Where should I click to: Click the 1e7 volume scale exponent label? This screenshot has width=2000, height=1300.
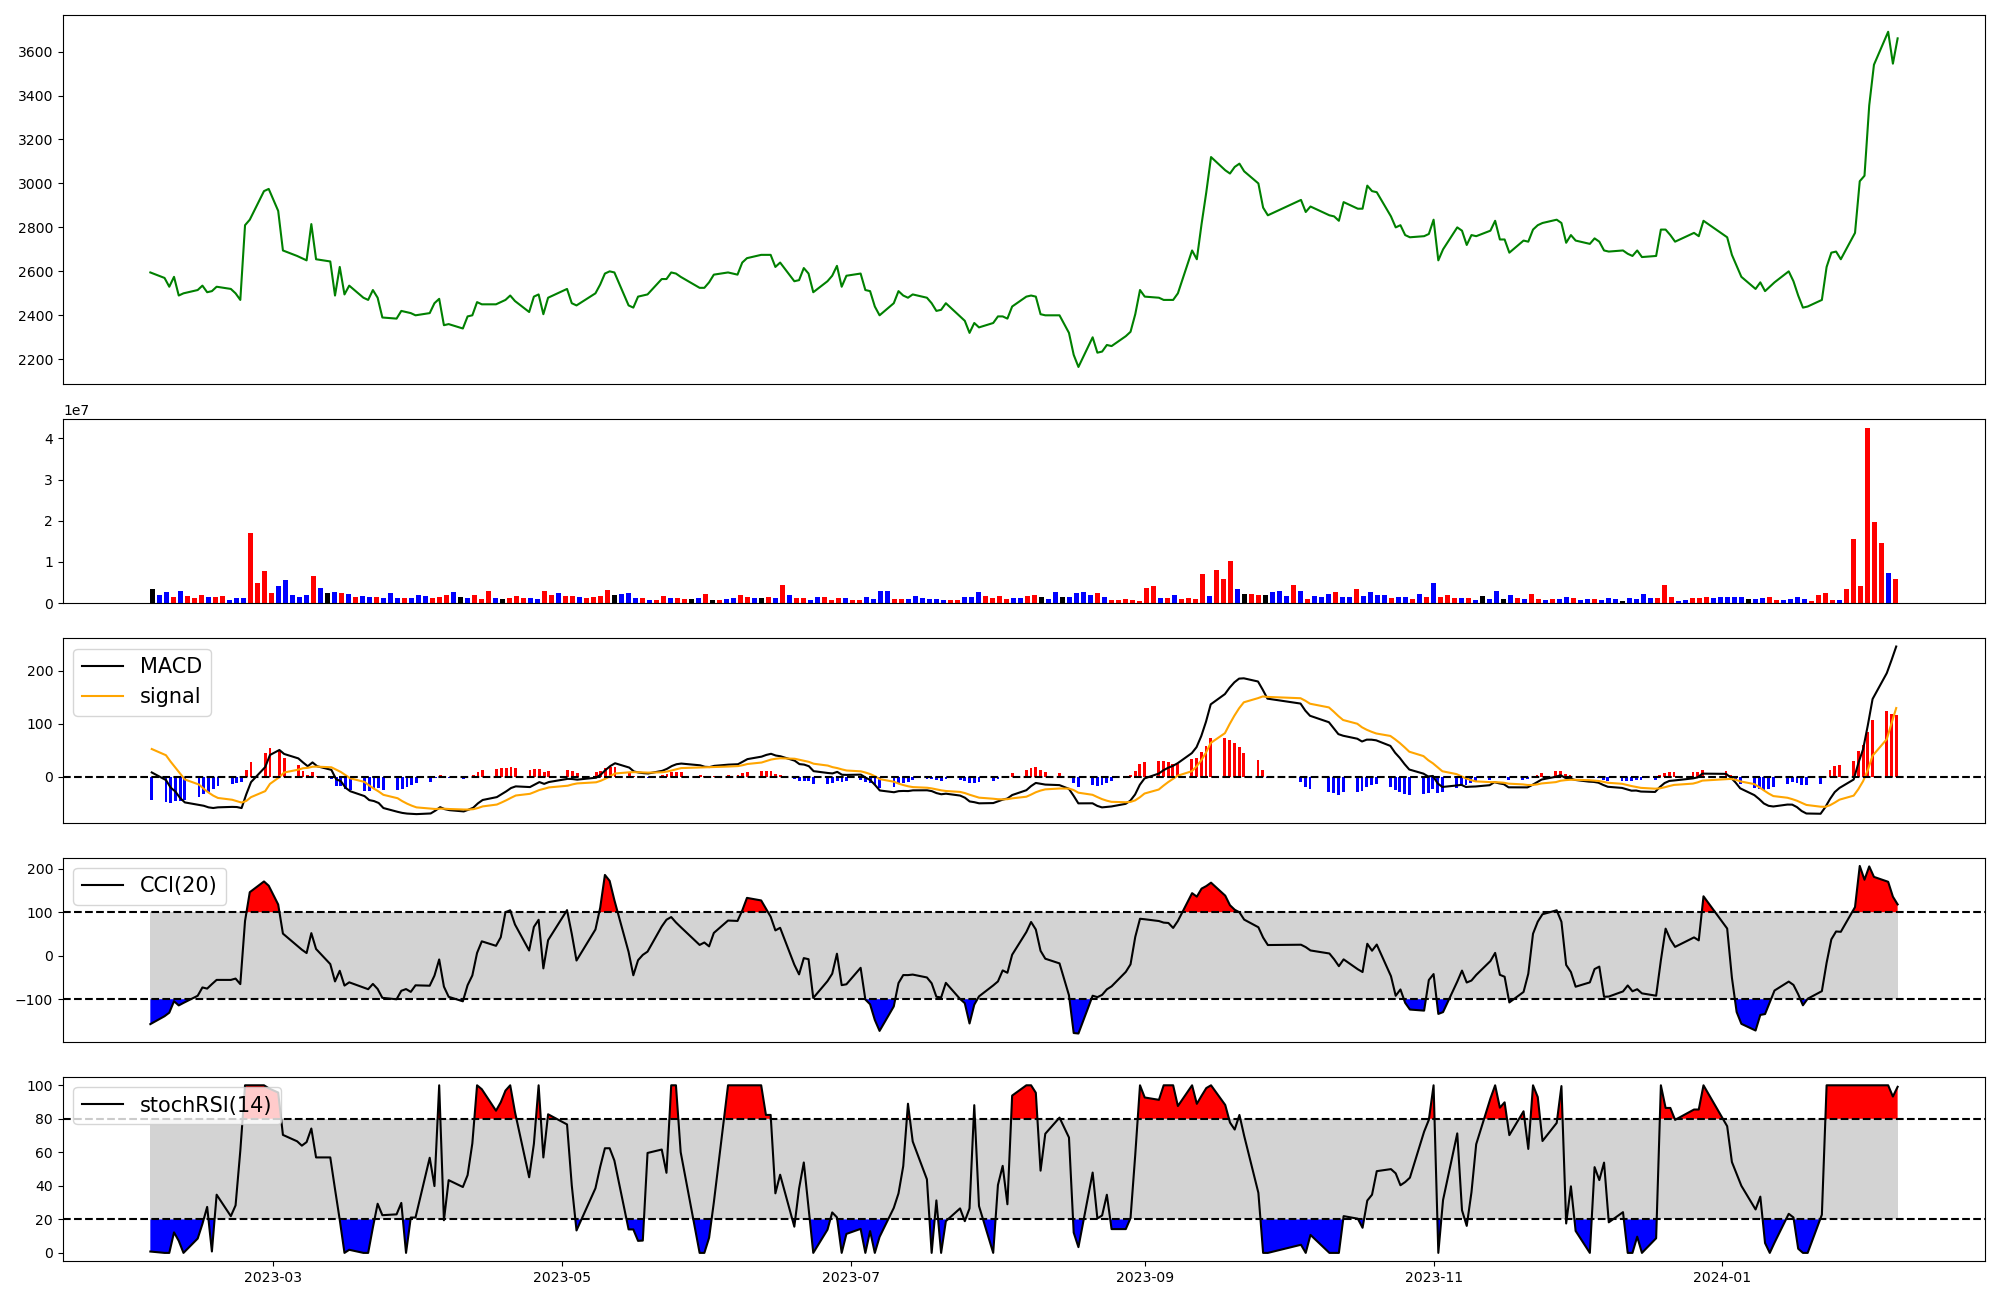coord(79,410)
